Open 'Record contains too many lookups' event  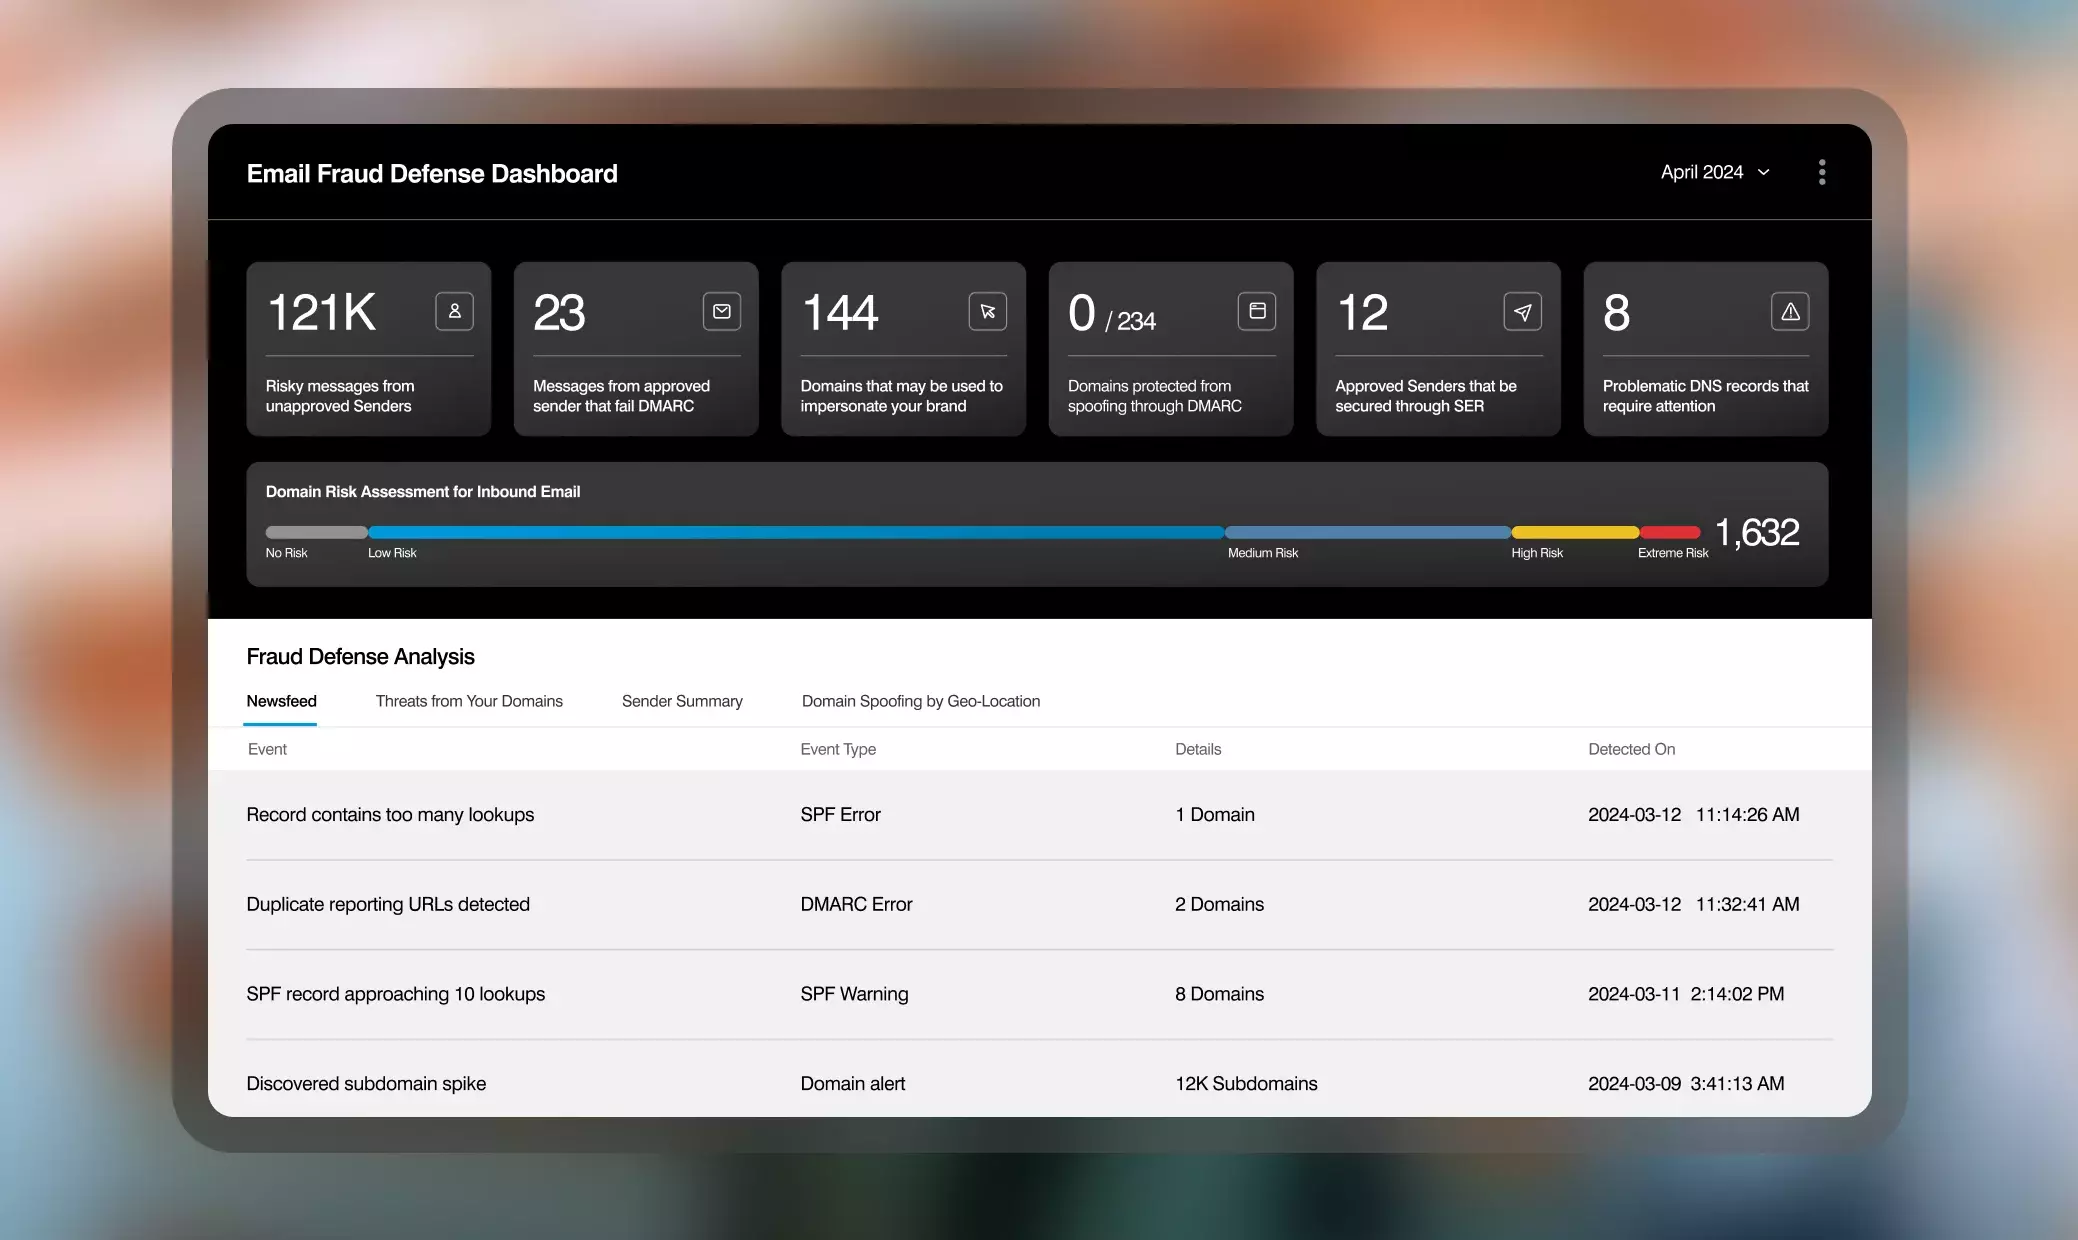(x=390, y=814)
